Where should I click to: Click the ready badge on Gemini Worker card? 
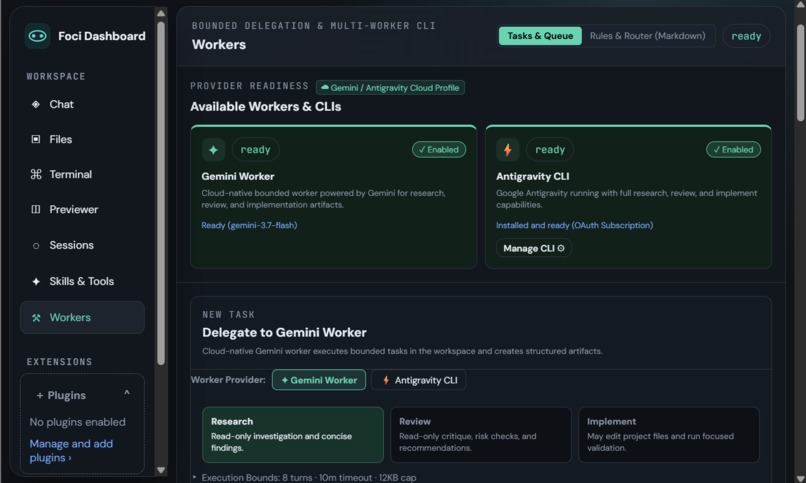(255, 150)
